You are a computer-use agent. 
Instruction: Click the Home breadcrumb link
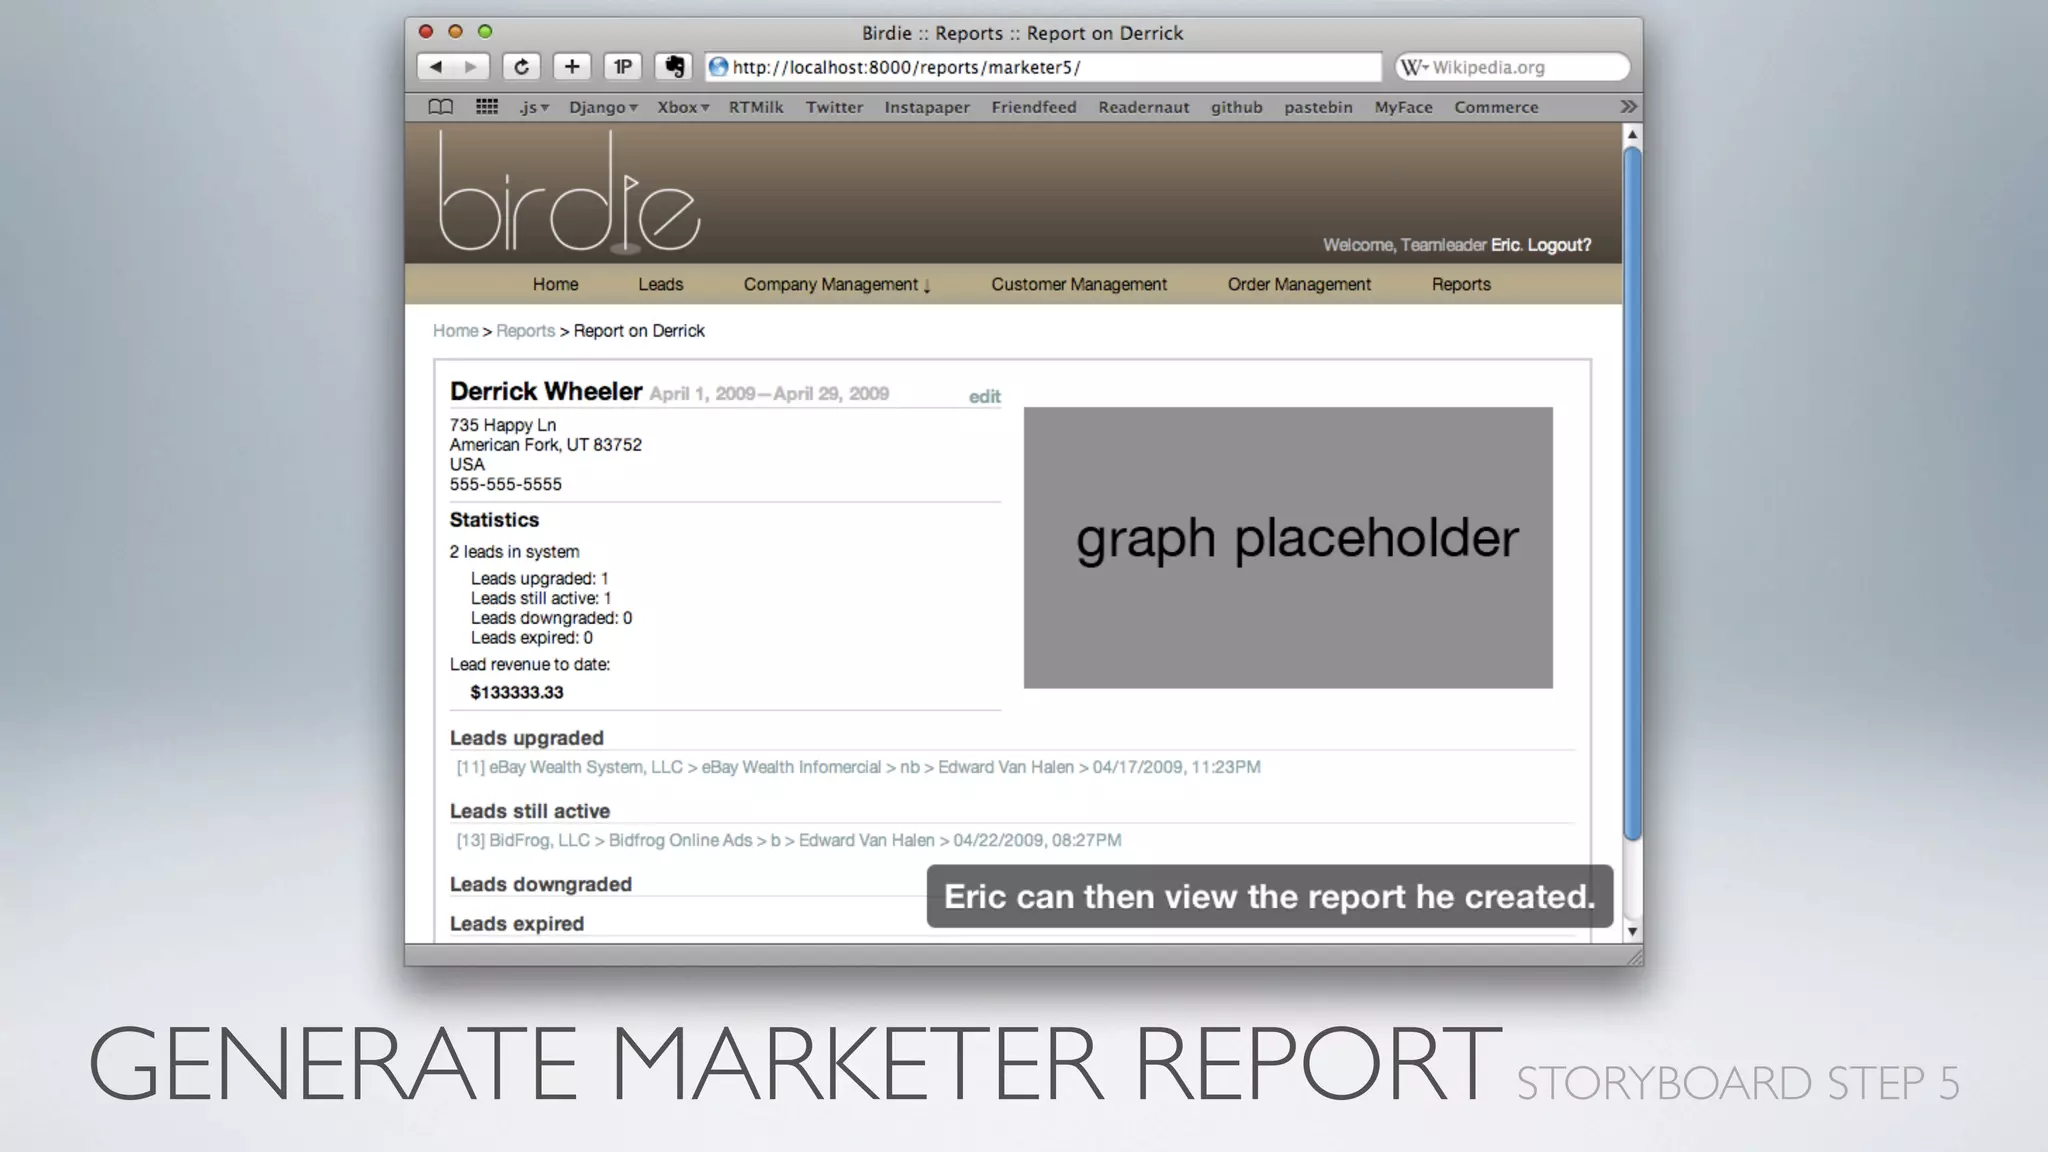click(x=455, y=331)
